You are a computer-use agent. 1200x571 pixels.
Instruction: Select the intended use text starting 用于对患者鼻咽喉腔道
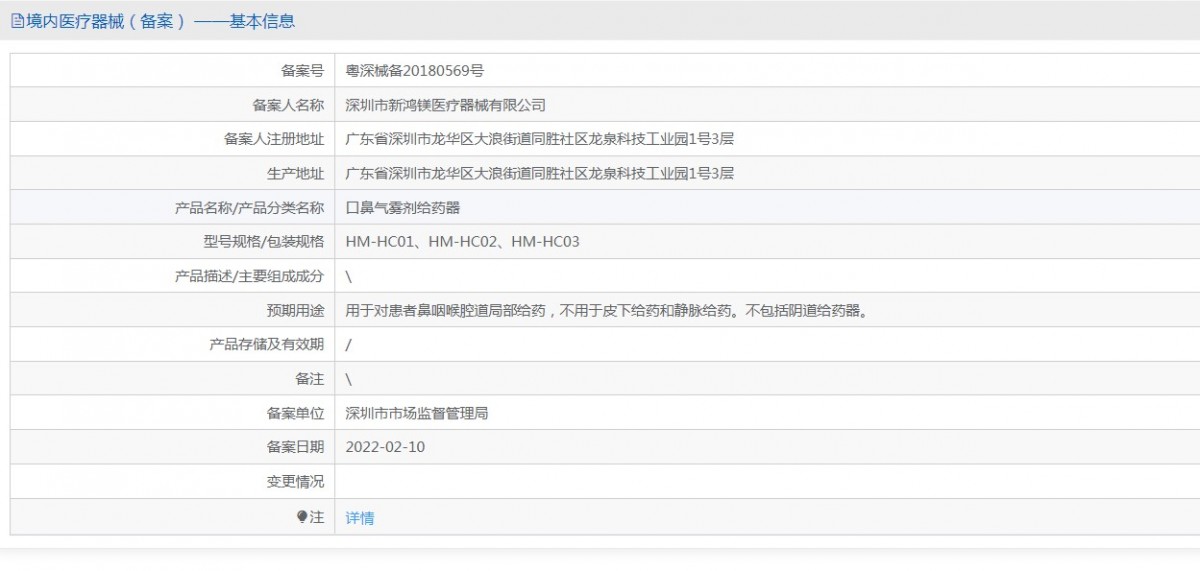click(x=607, y=311)
